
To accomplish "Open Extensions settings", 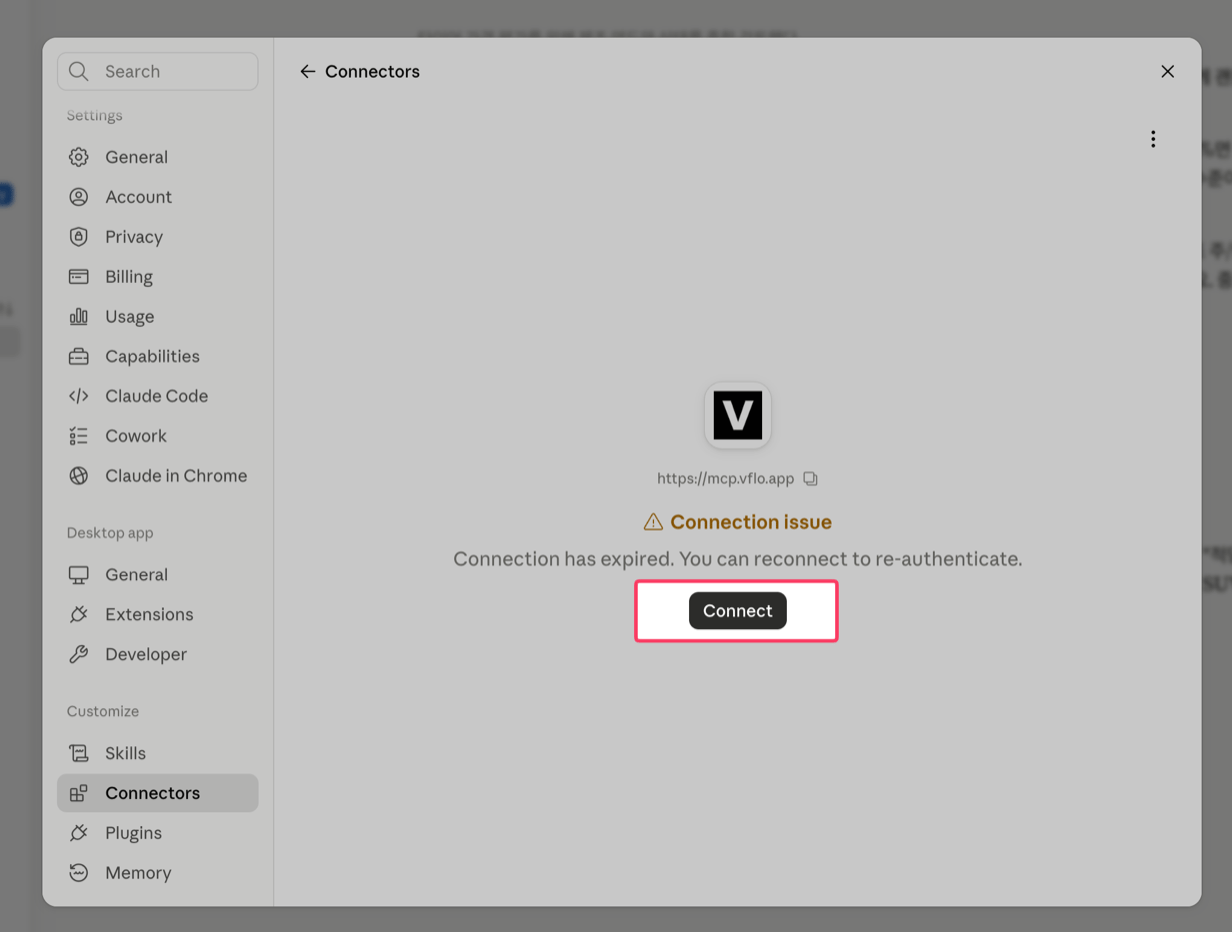I will (158, 615).
